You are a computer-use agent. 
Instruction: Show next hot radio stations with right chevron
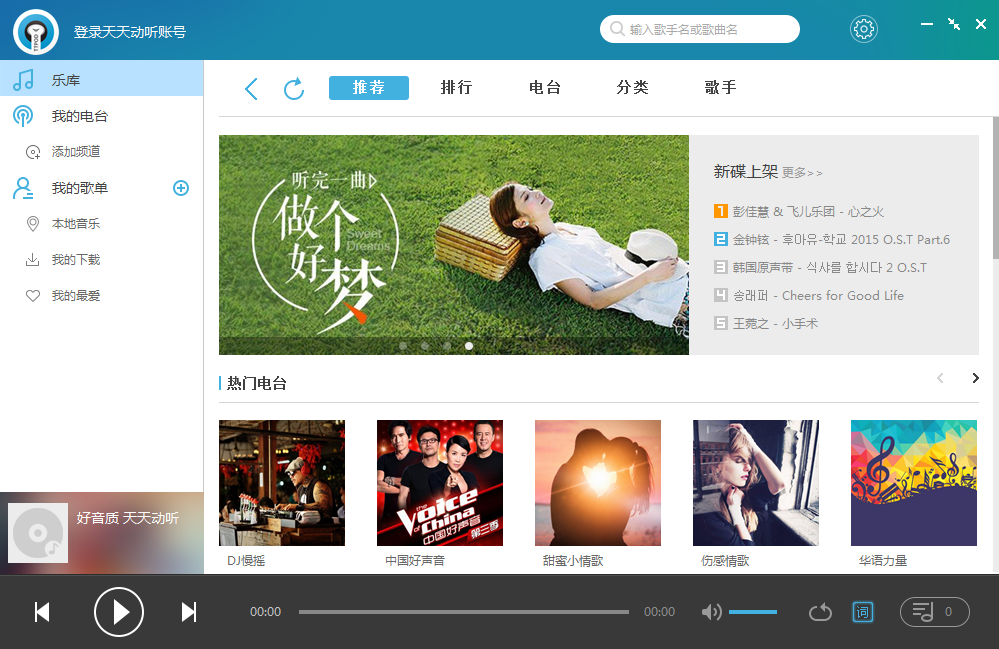pos(975,378)
